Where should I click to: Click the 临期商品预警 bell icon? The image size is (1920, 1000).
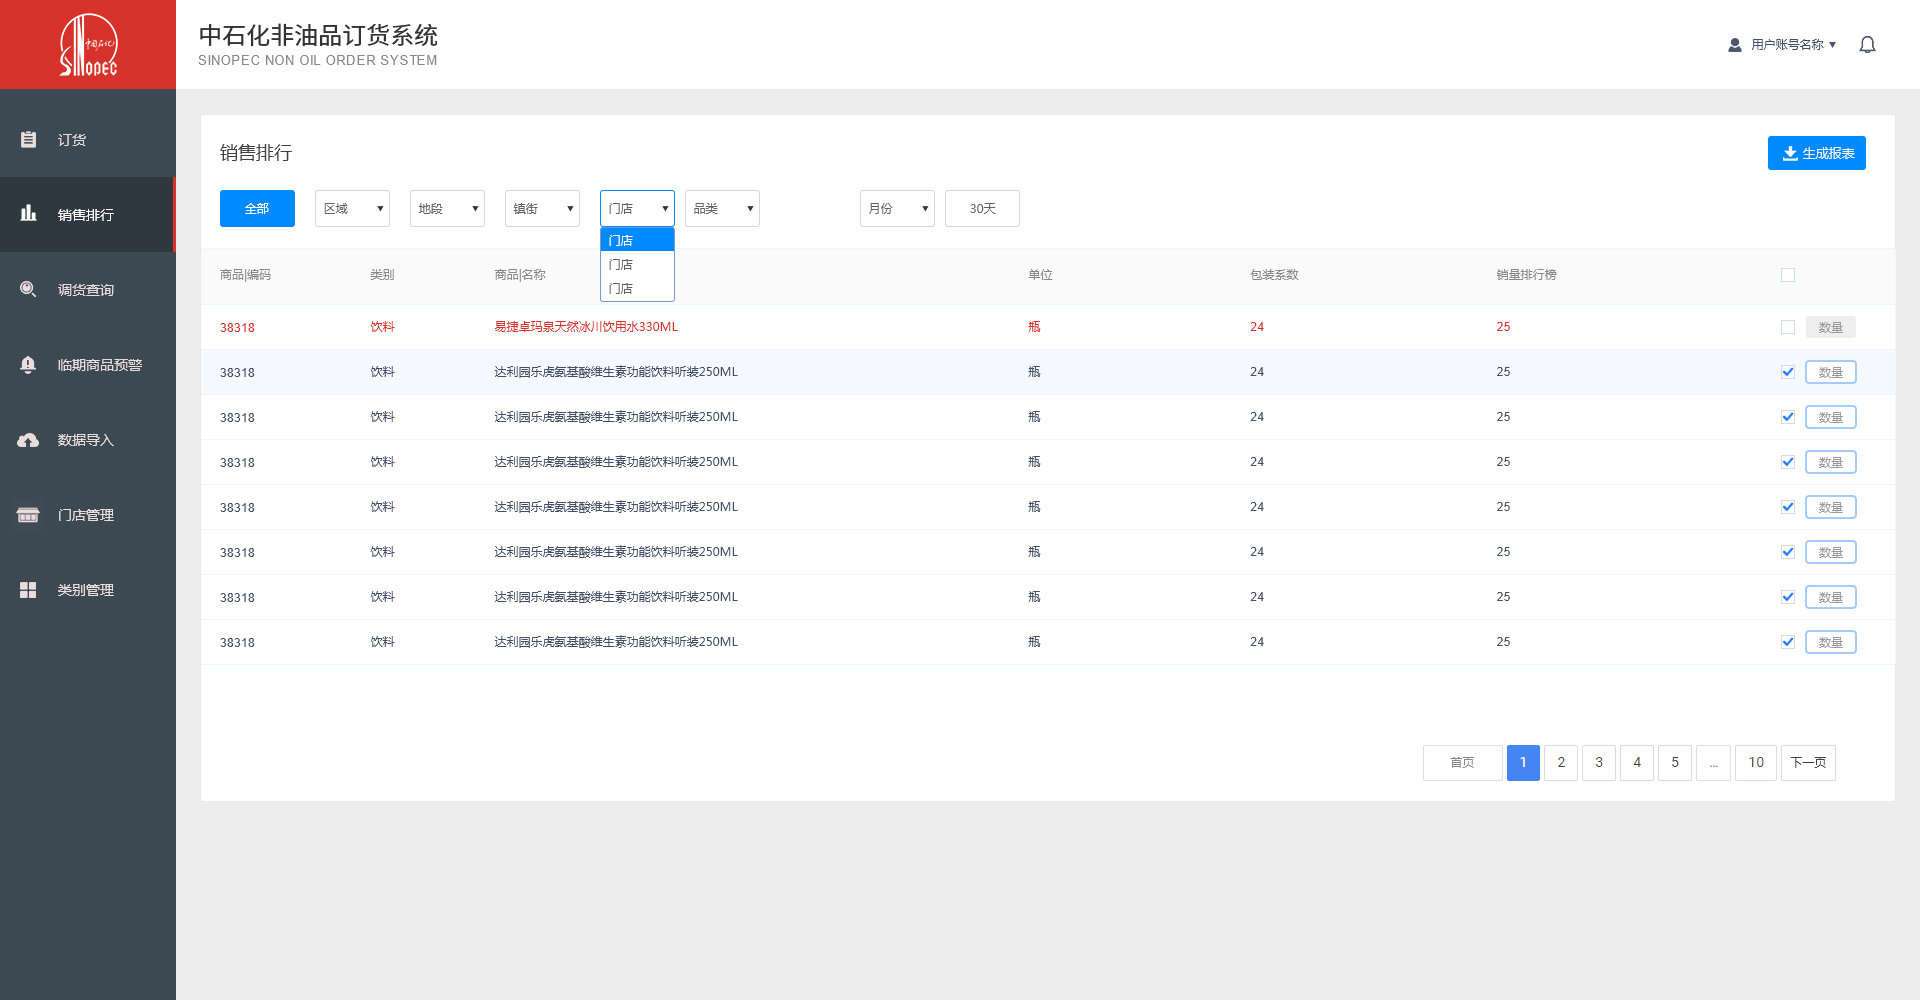coord(29,365)
